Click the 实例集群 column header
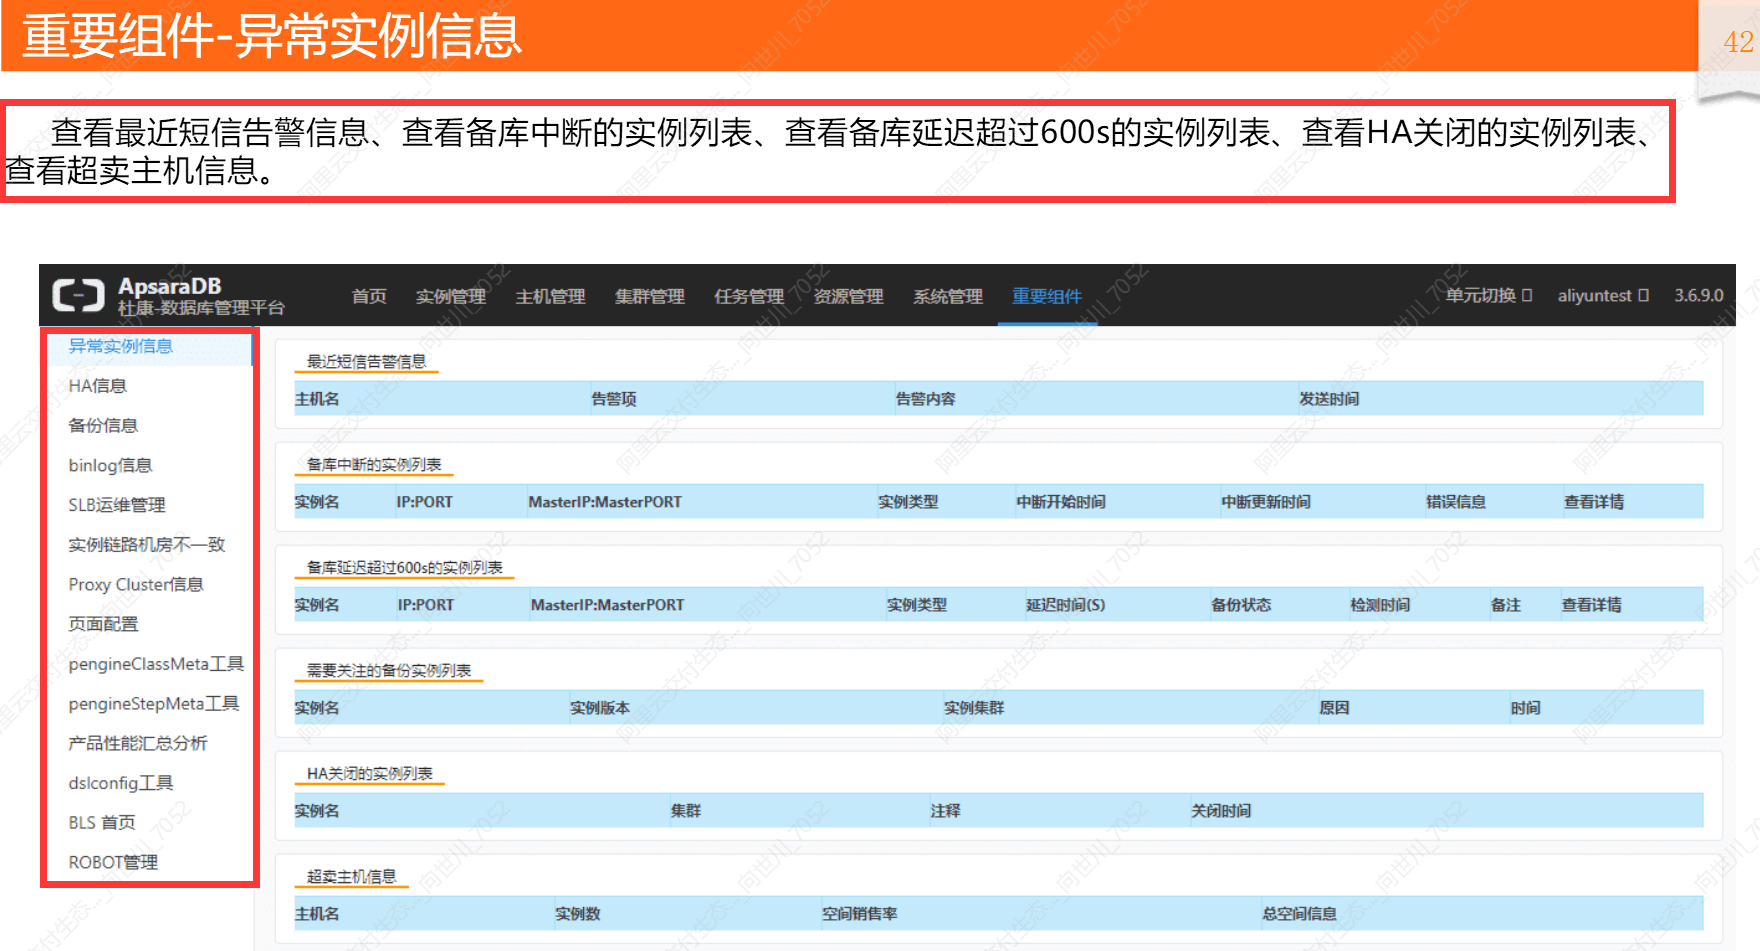The image size is (1760, 951). pos(974,708)
